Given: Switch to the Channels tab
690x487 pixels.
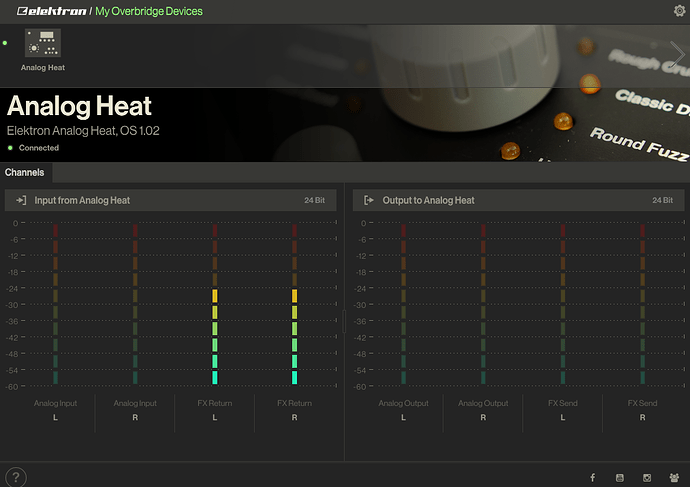Looking at the screenshot, I should pos(25,172).
